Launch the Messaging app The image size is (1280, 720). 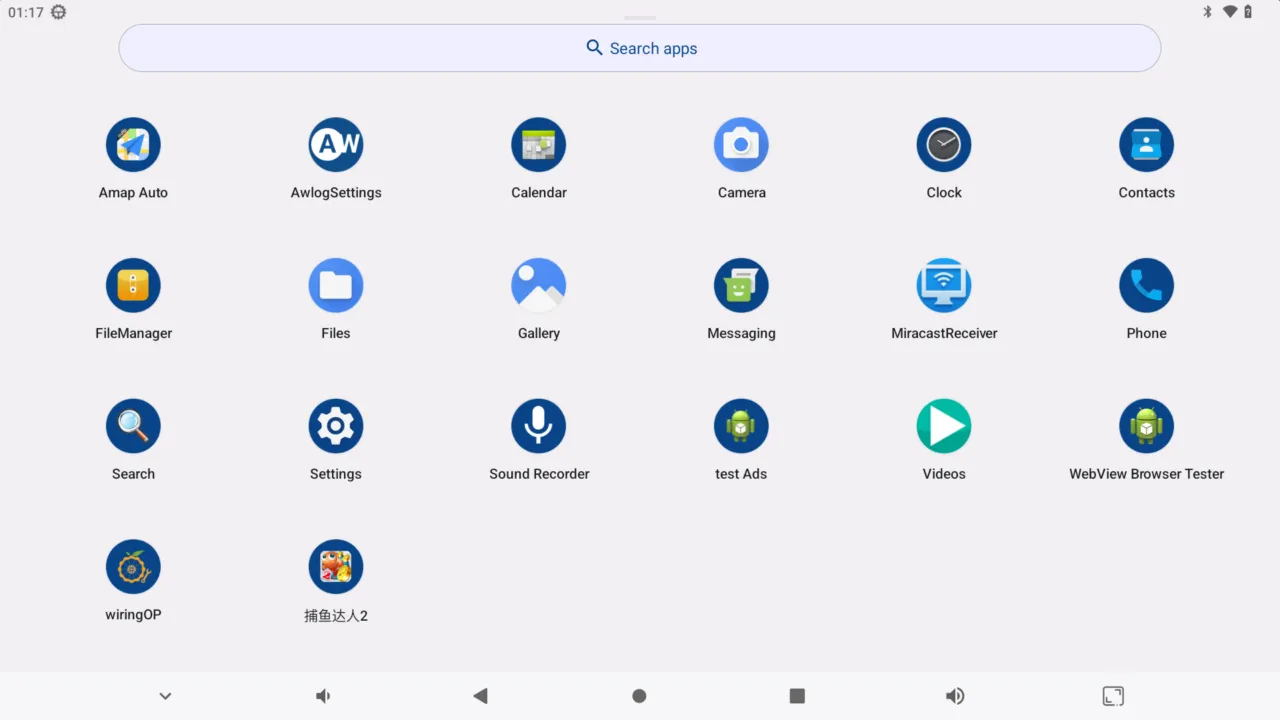click(x=741, y=285)
